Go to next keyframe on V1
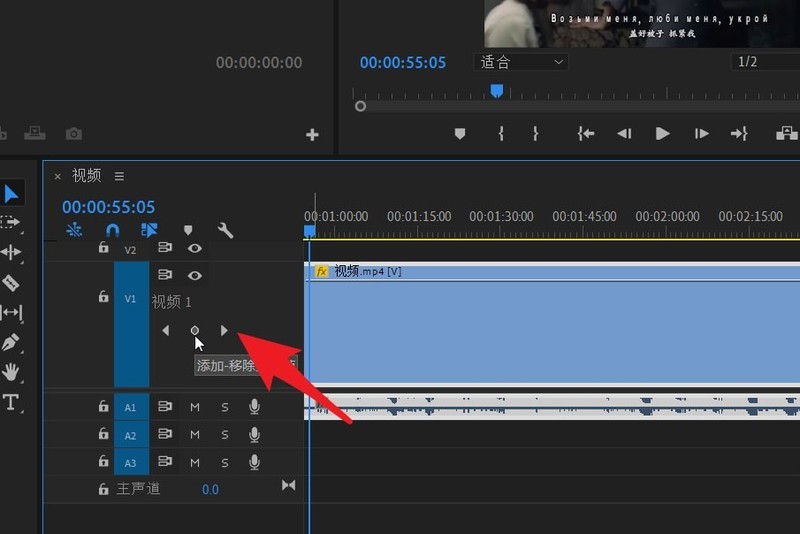800x534 pixels. coord(224,330)
